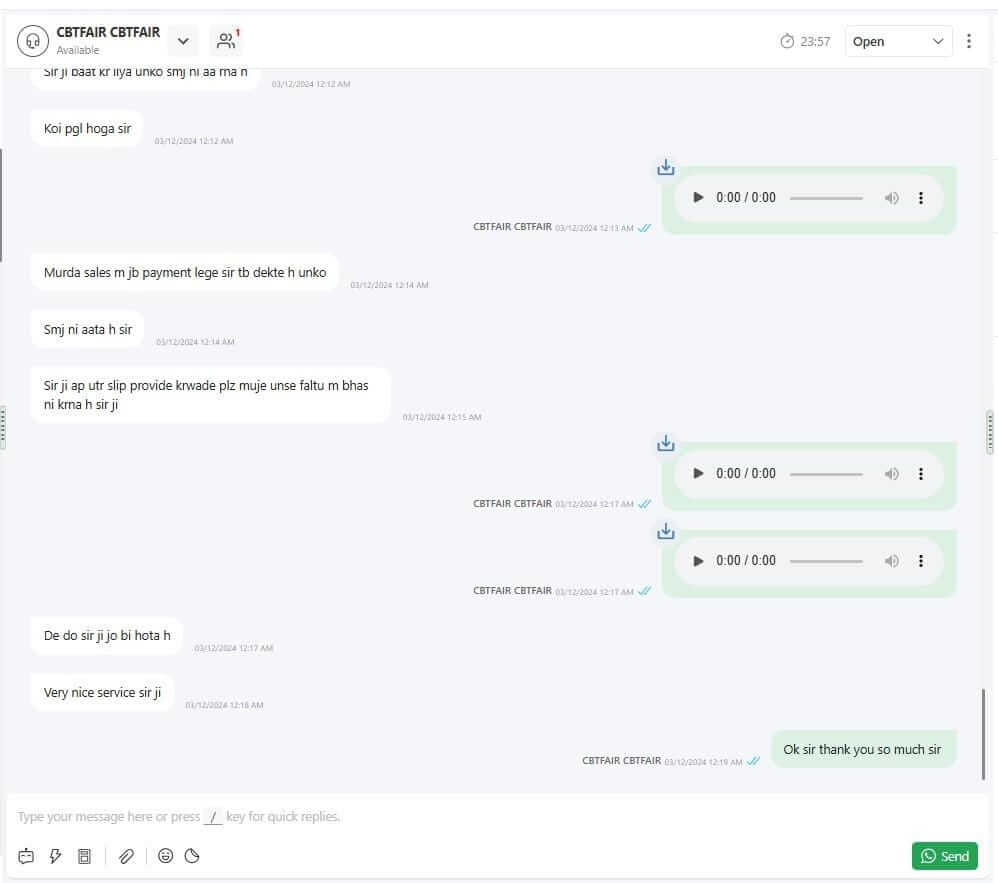998x883 pixels.
Task: Send the message with the green Send button
Action: 945,856
